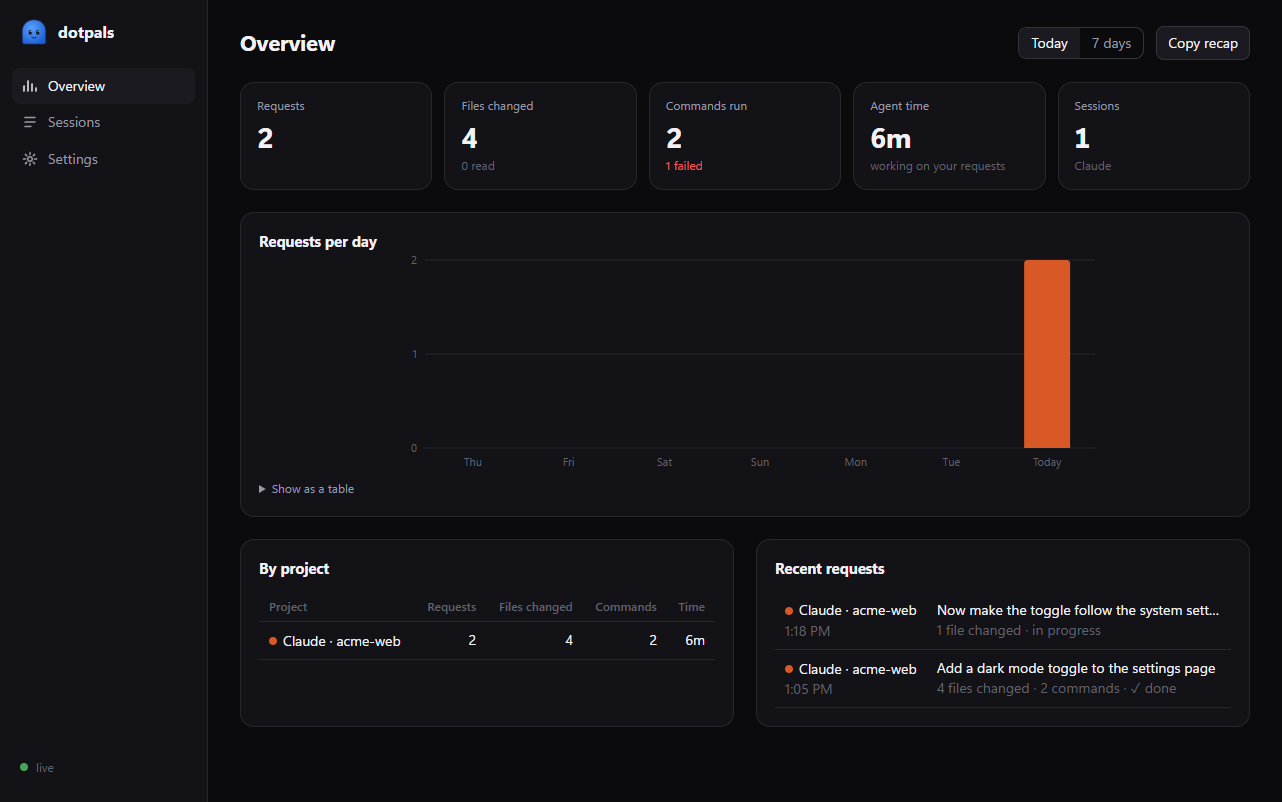The image size is (1282, 802).
Task: Open the recent request about following system setting
Action: tap(1003, 620)
